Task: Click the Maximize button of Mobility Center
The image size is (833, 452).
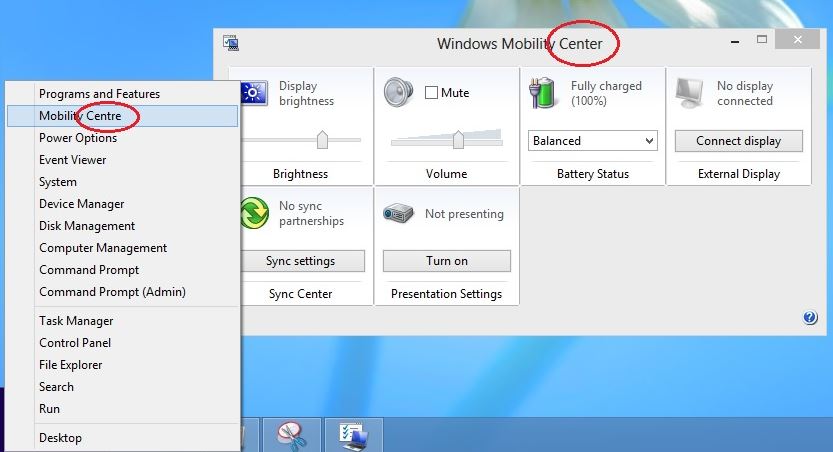Action: coord(762,39)
